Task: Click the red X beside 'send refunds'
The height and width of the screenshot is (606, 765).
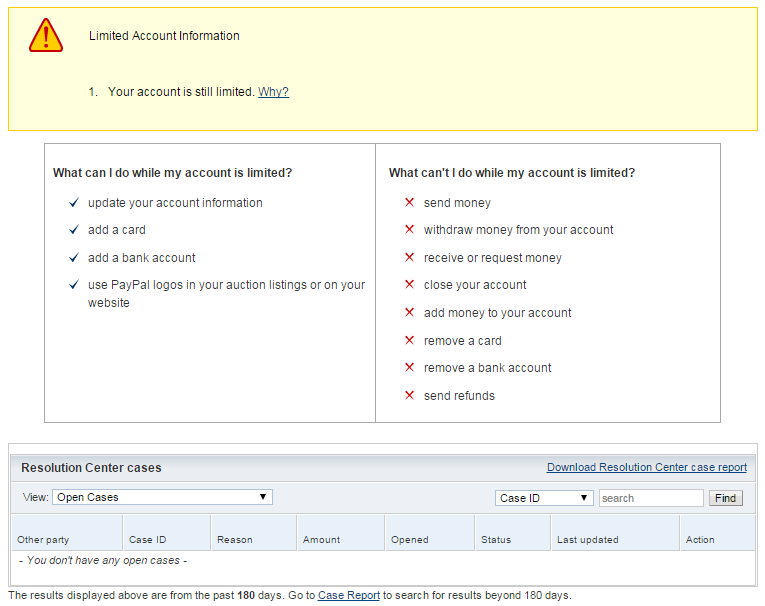Action: 409,396
